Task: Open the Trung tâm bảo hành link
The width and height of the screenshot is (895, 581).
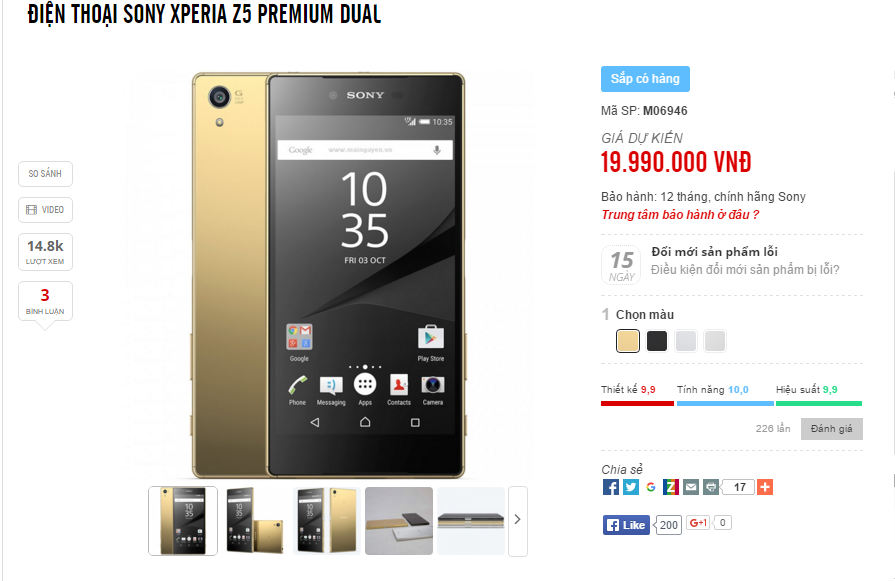Action: click(x=680, y=215)
